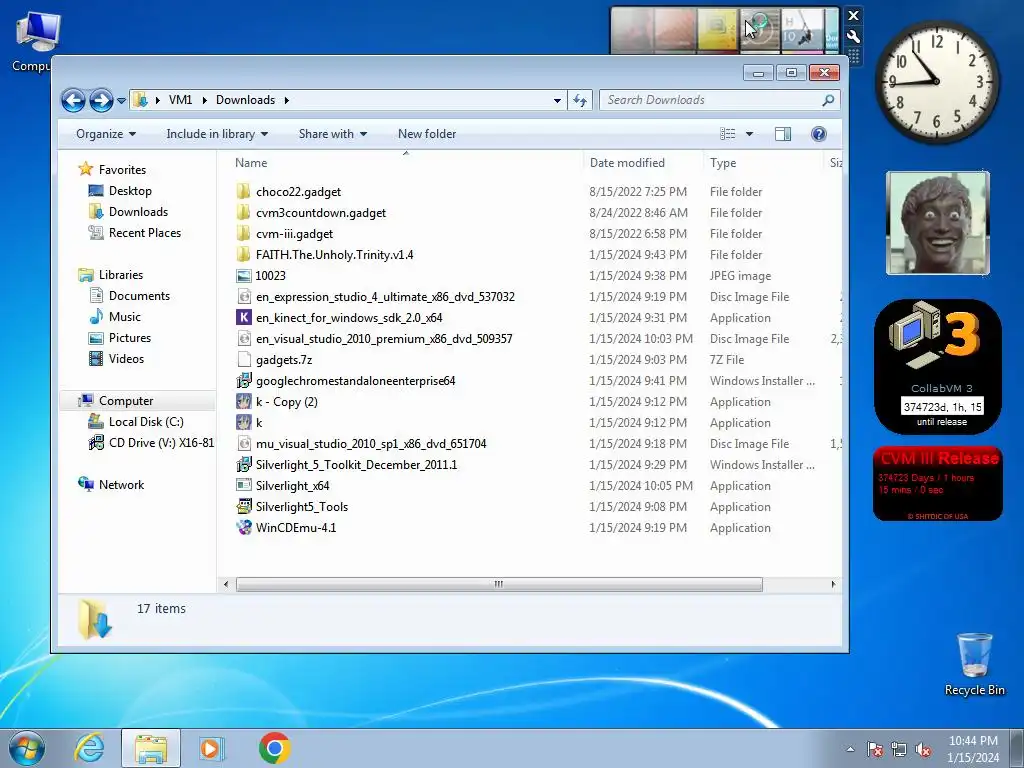Launch Internet Explorer from taskbar
The height and width of the screenshot is (768, 1024).
click(x=89, y=748)
